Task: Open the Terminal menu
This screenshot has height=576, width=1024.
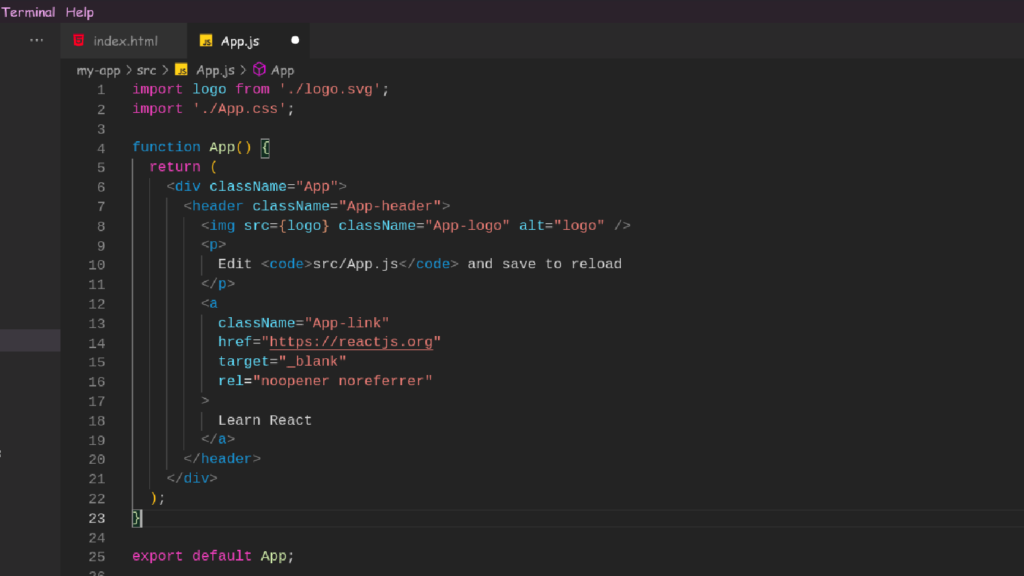Action: tap(28, 11)
